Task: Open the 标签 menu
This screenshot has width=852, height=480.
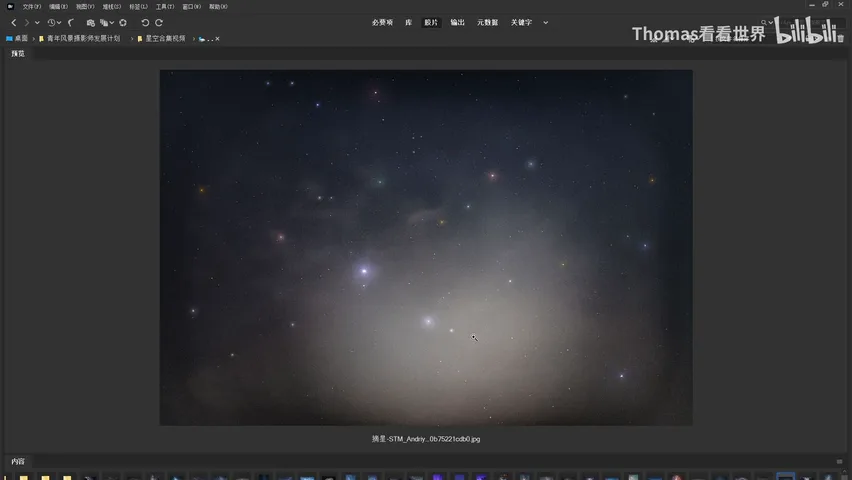Action: click(x=138, y=7)
